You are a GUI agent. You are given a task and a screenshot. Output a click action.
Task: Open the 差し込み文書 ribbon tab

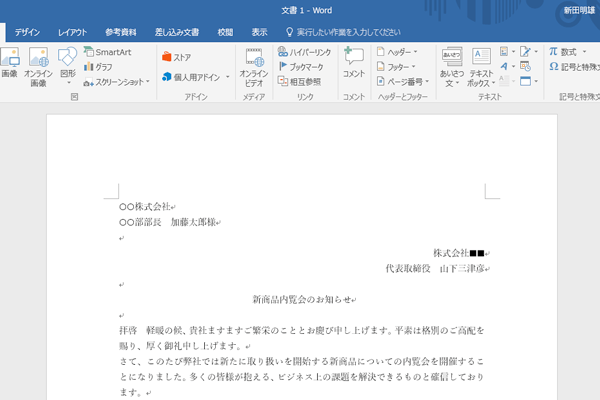(x=176, y=32)
